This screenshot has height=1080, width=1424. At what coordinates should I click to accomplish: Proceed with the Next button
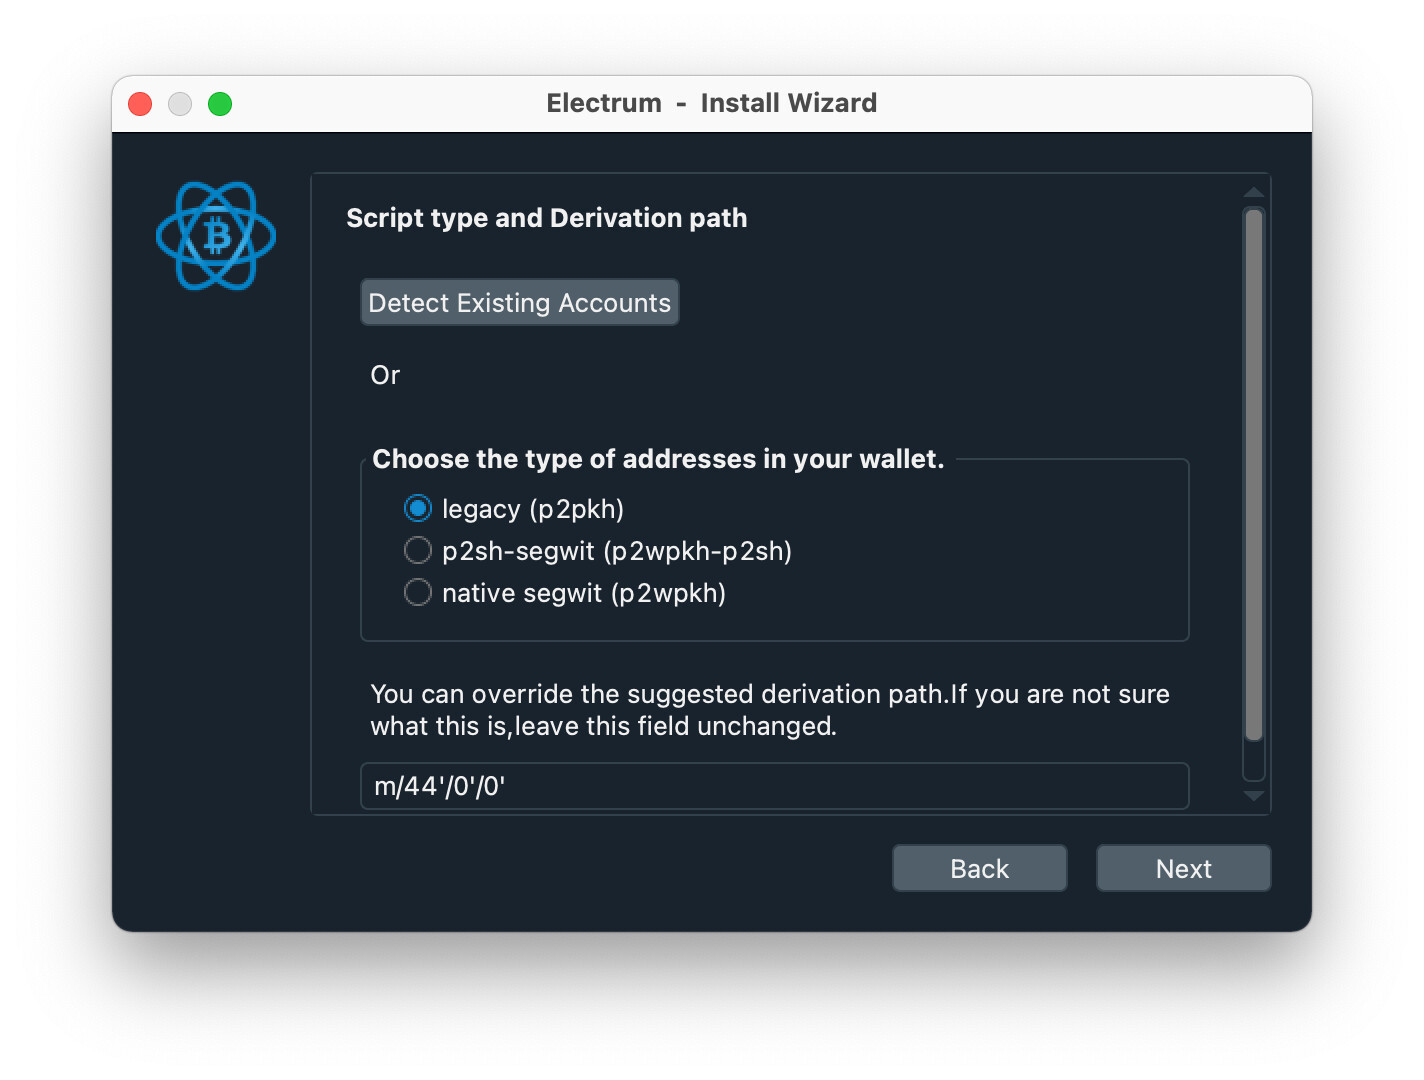coord(1183,868)
